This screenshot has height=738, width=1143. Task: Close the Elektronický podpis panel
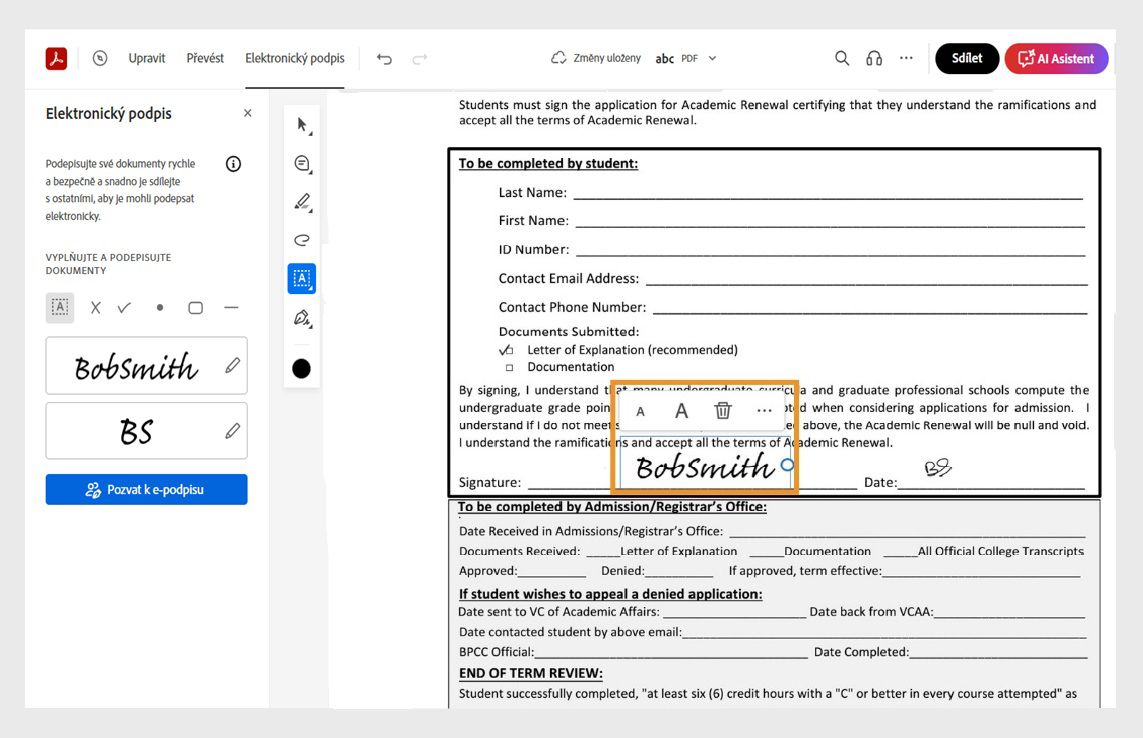tap(248, 113)
